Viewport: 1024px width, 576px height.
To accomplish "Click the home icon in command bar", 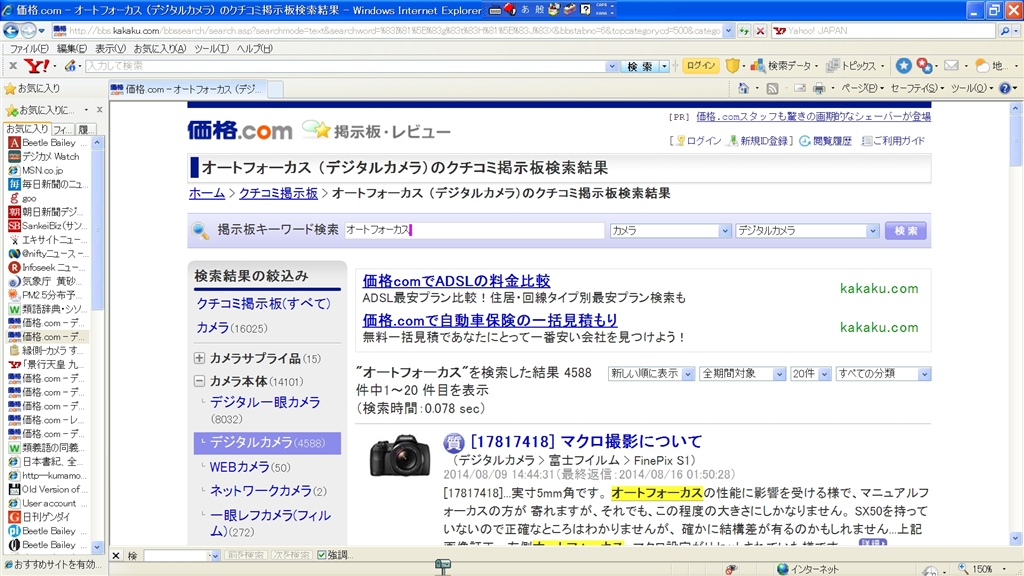I will [743, 88].
